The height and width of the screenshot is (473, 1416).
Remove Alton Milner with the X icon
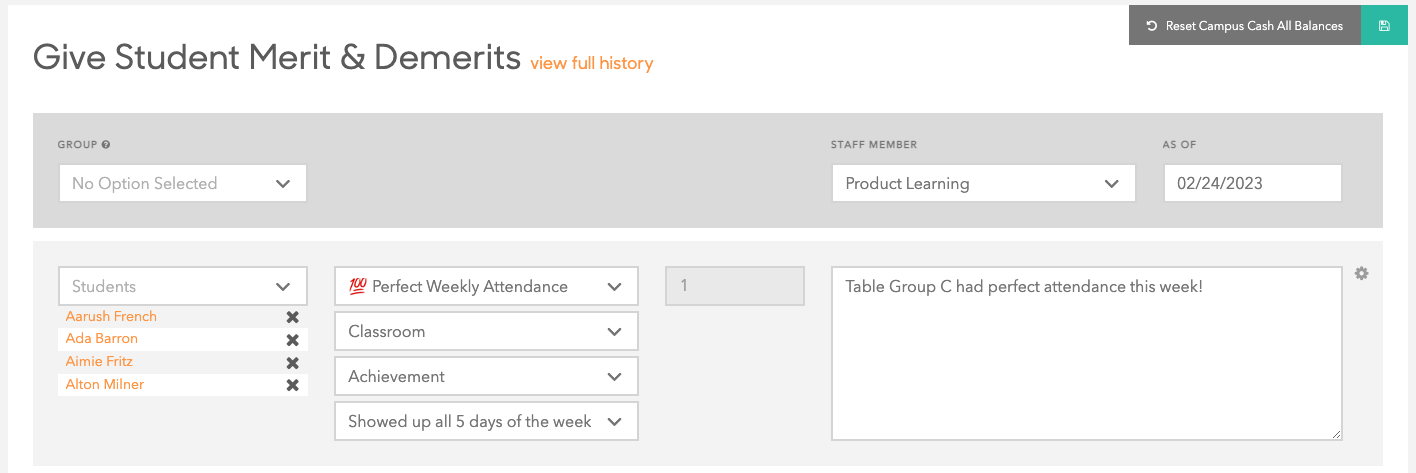point(293,385)
